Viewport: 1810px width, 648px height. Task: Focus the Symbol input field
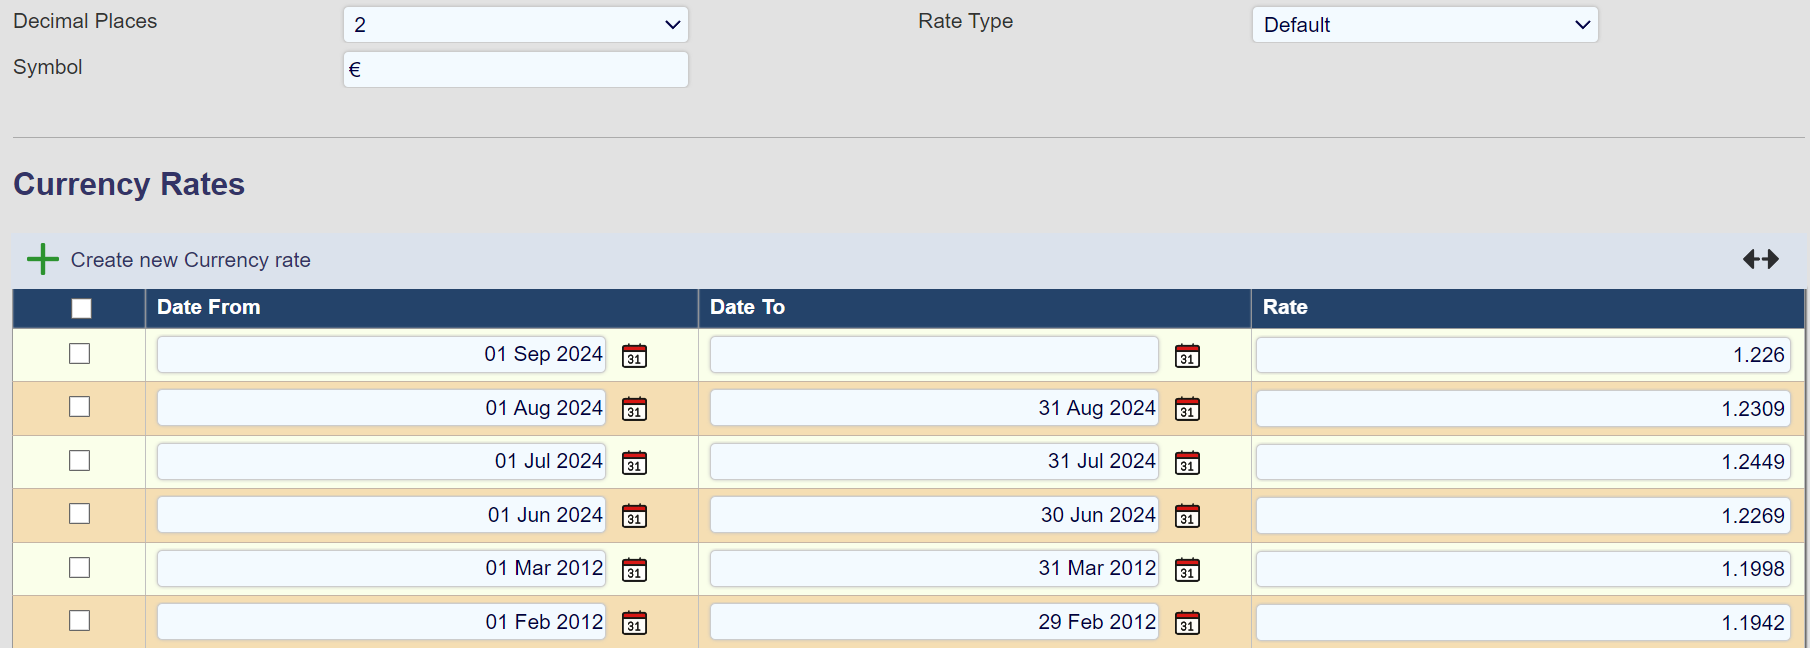pos(515,70)
